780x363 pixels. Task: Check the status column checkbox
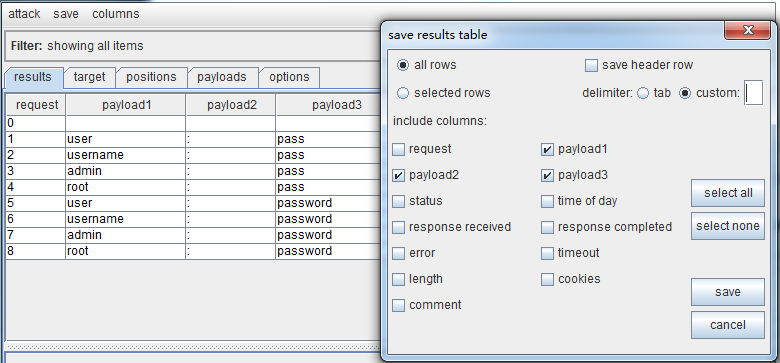click(x=398, y=201)
